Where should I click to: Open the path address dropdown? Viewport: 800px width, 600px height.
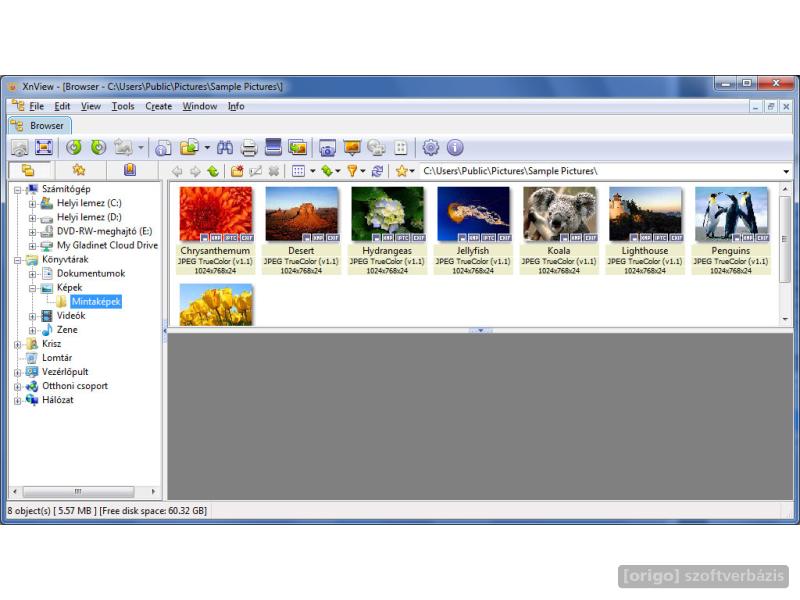(x=786, y=171)
